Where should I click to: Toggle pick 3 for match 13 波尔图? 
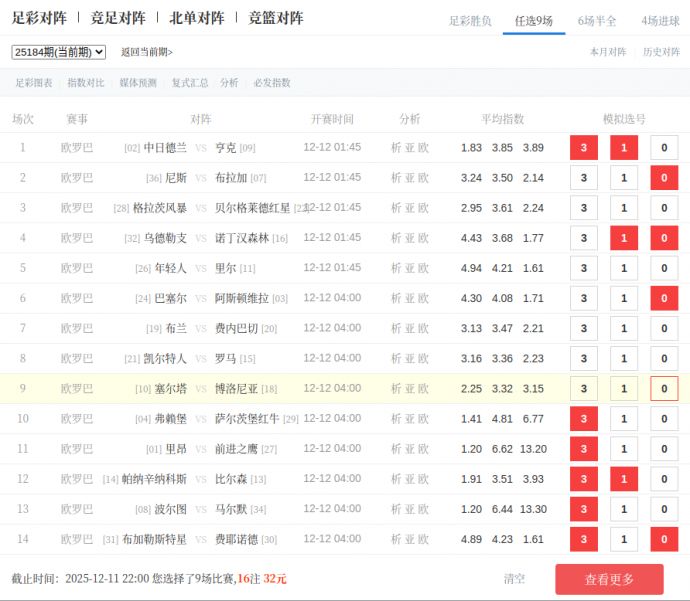(x=583, y=509)
